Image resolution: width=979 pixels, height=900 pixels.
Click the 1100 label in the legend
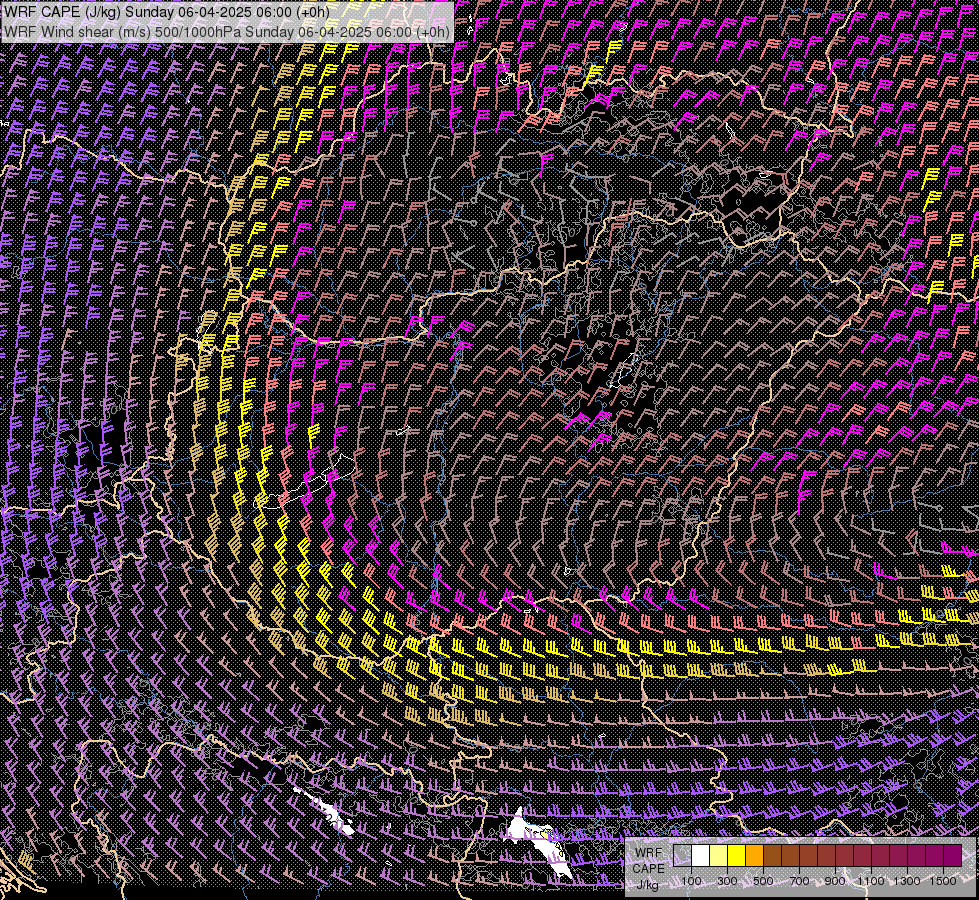pyautogui.click(x=871, y=881)
